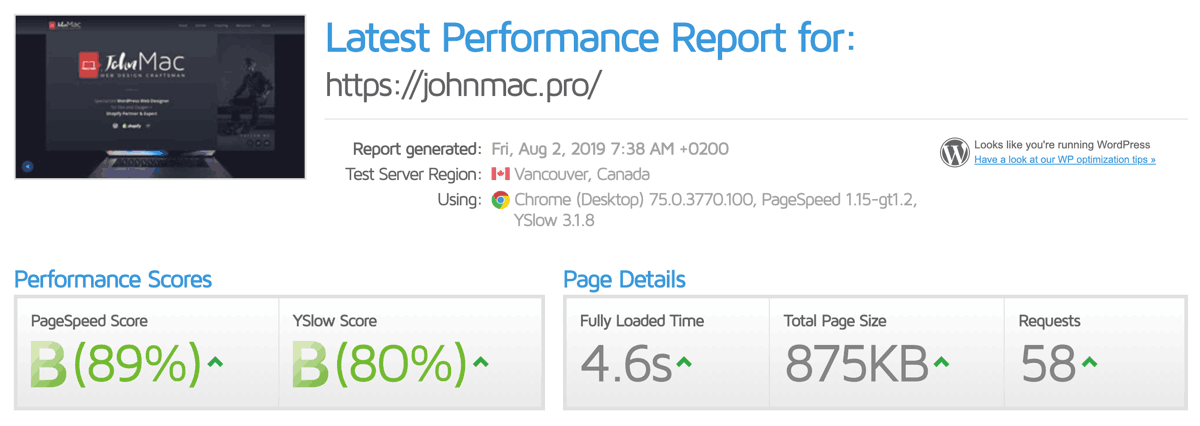Click the up arrow next to 875KB
This screenshot has width=1200, height=426.
(940, 362)
